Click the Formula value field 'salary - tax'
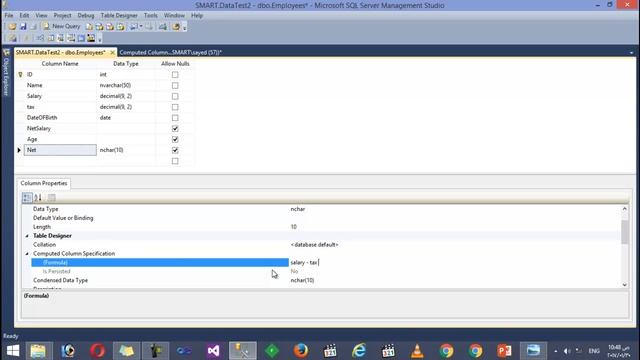 tap(454, 262)
